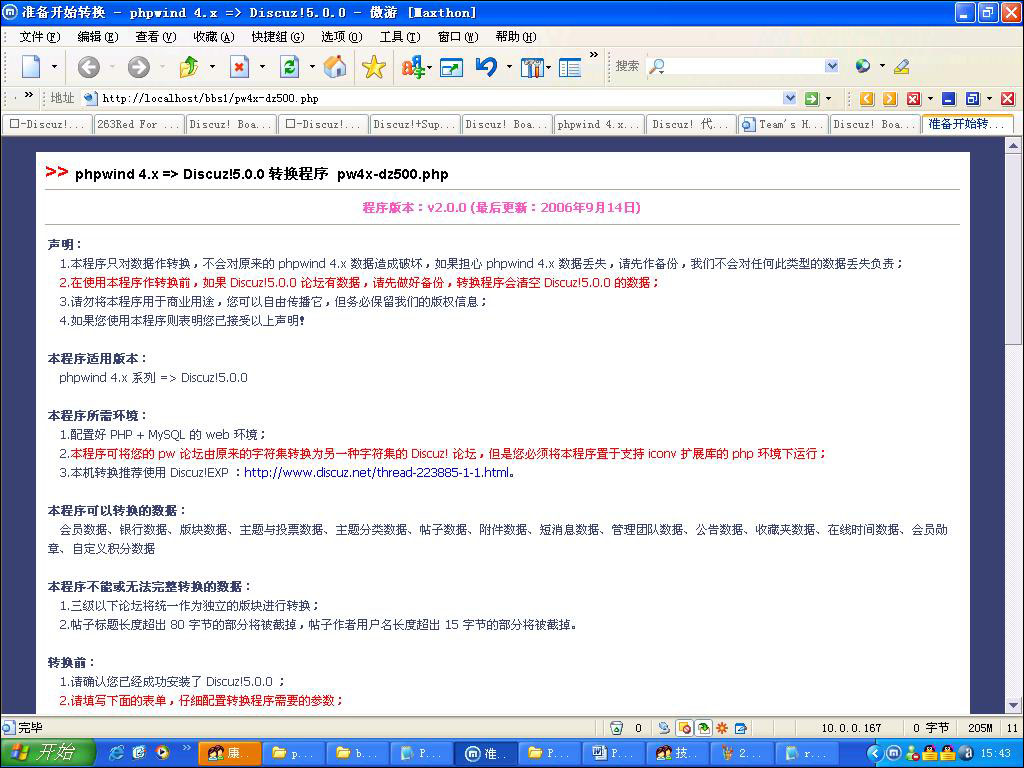This screenshot has width=1024, height=768.
Task: Click the '205M' memory status entry
Action: tap(980, 728)
